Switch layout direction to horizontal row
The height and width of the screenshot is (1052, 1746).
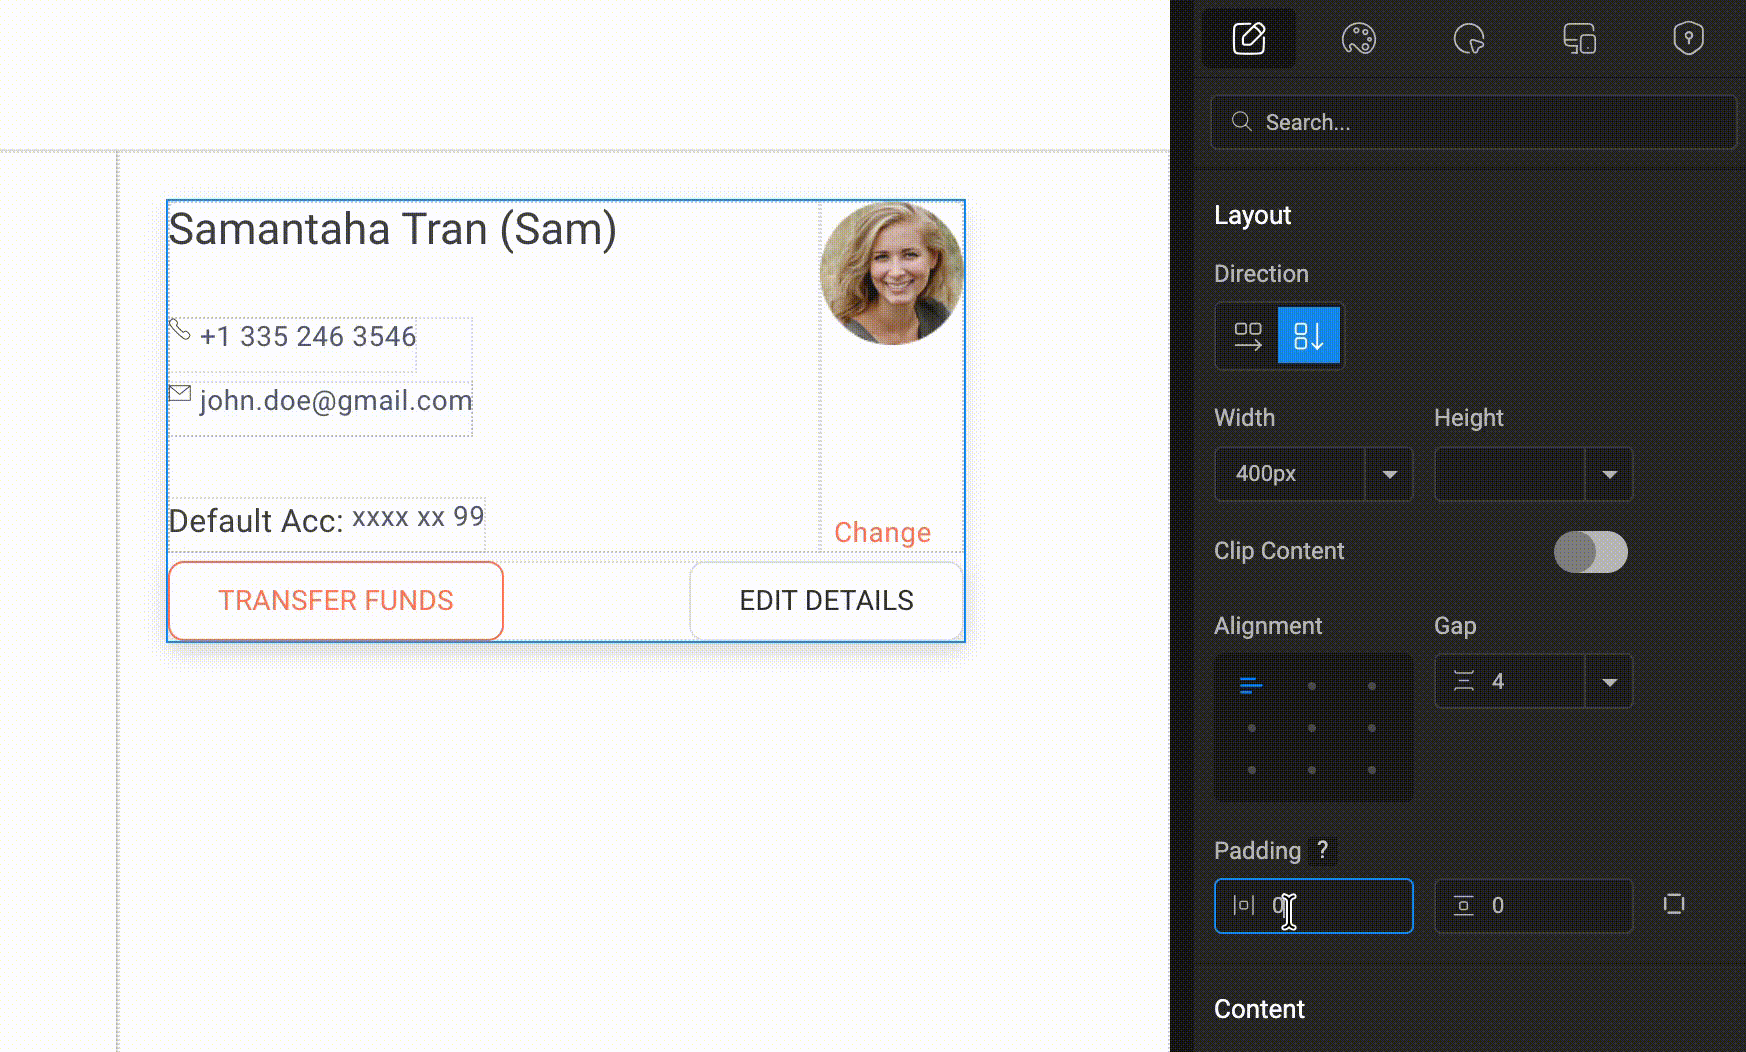pyautogui.click(x=1249, y=336)
